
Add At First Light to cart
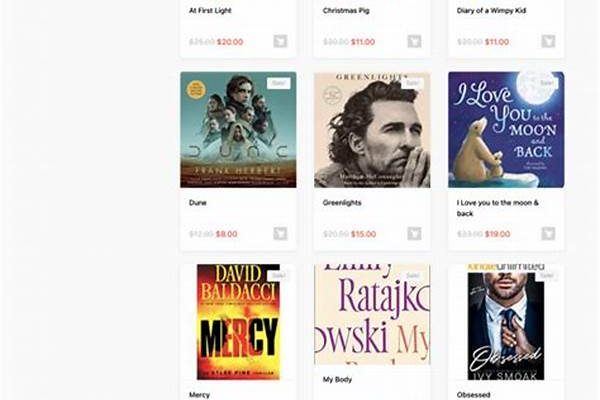pos(280,41)
